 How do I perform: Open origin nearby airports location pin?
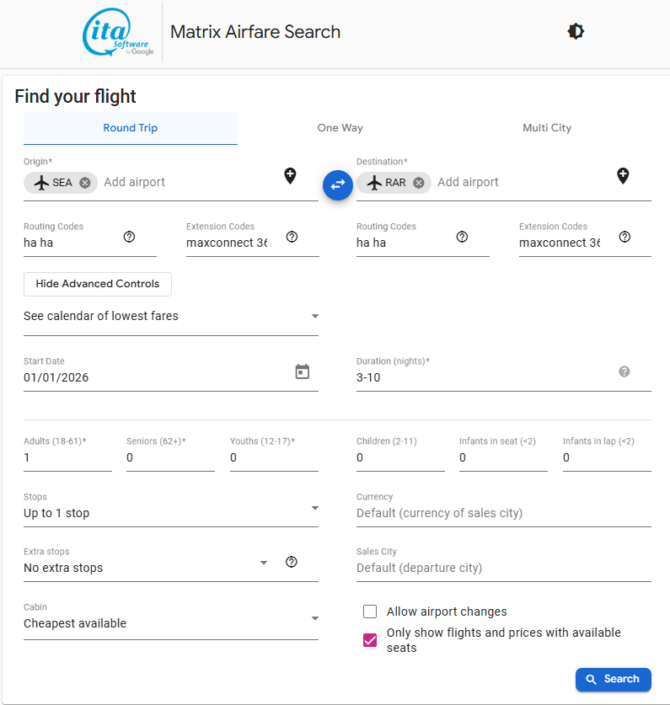[290, 176]
